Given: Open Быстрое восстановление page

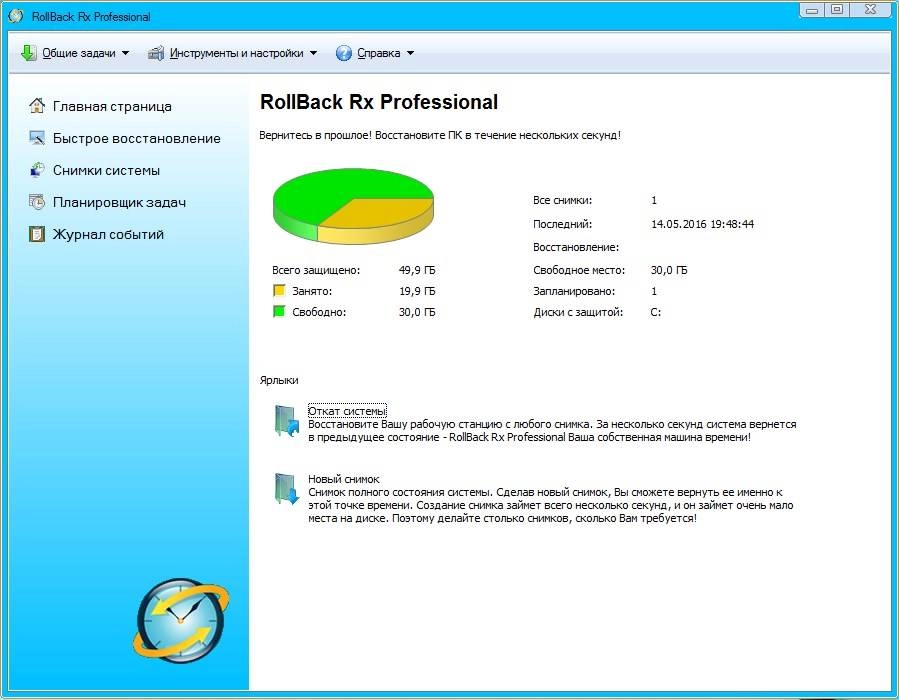Looking at the screenshot, I should tap(136, 138).
